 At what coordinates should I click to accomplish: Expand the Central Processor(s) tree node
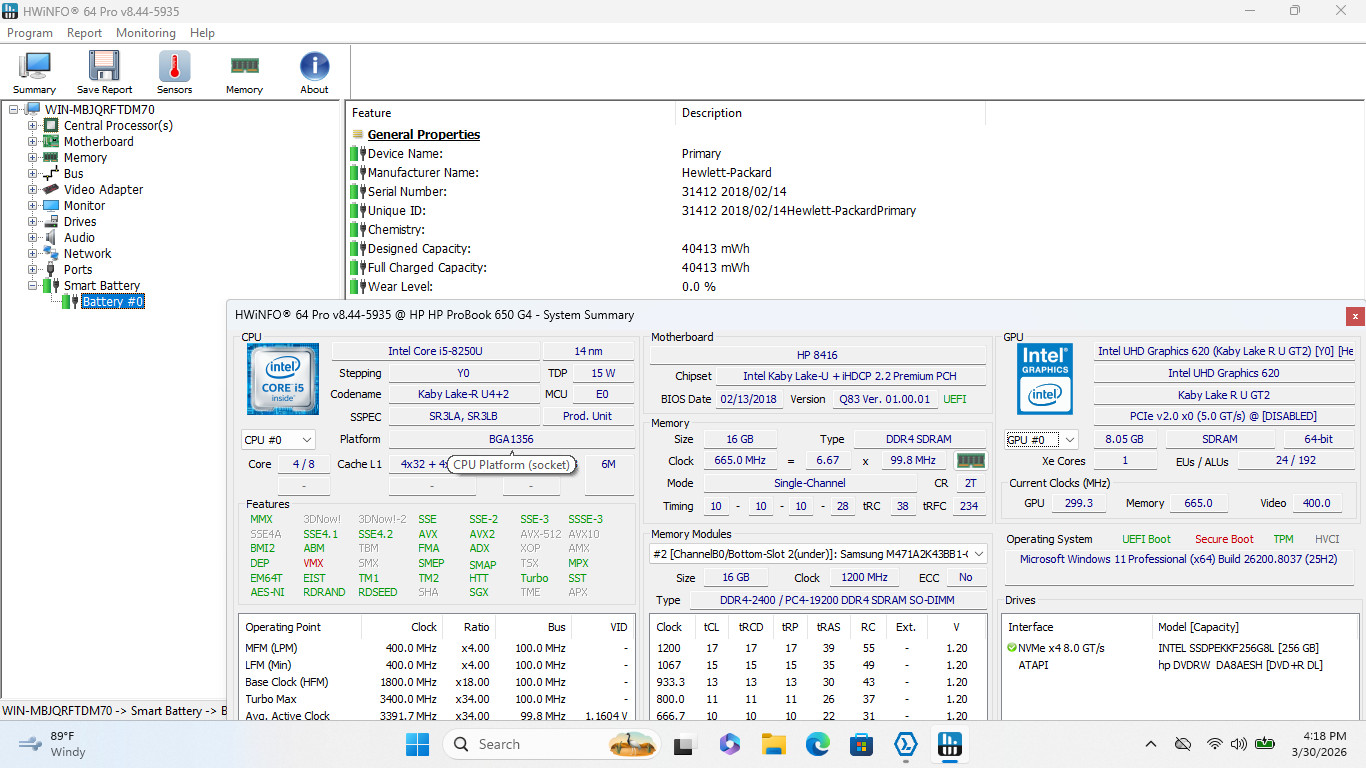point(33,126)
